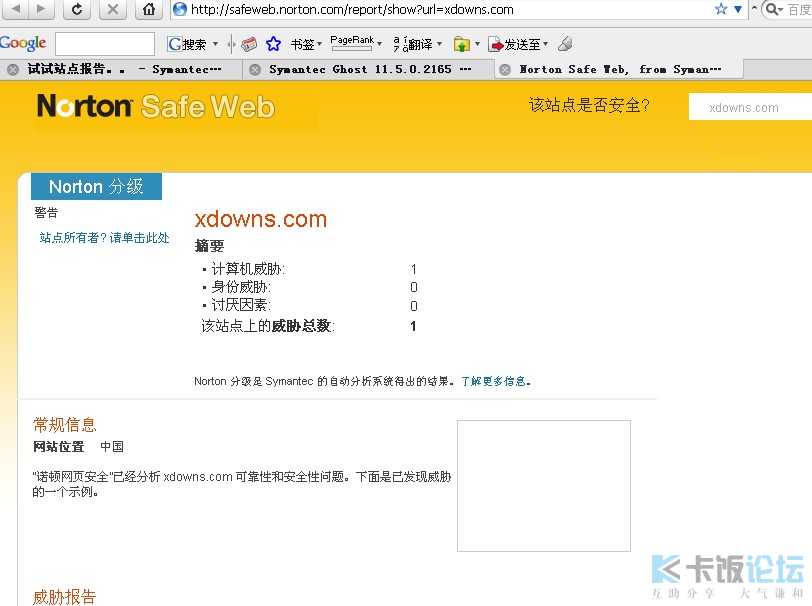812x606 pixels.
Task: Open the search engine magnifier dropdown
Action: coord(774,9)
